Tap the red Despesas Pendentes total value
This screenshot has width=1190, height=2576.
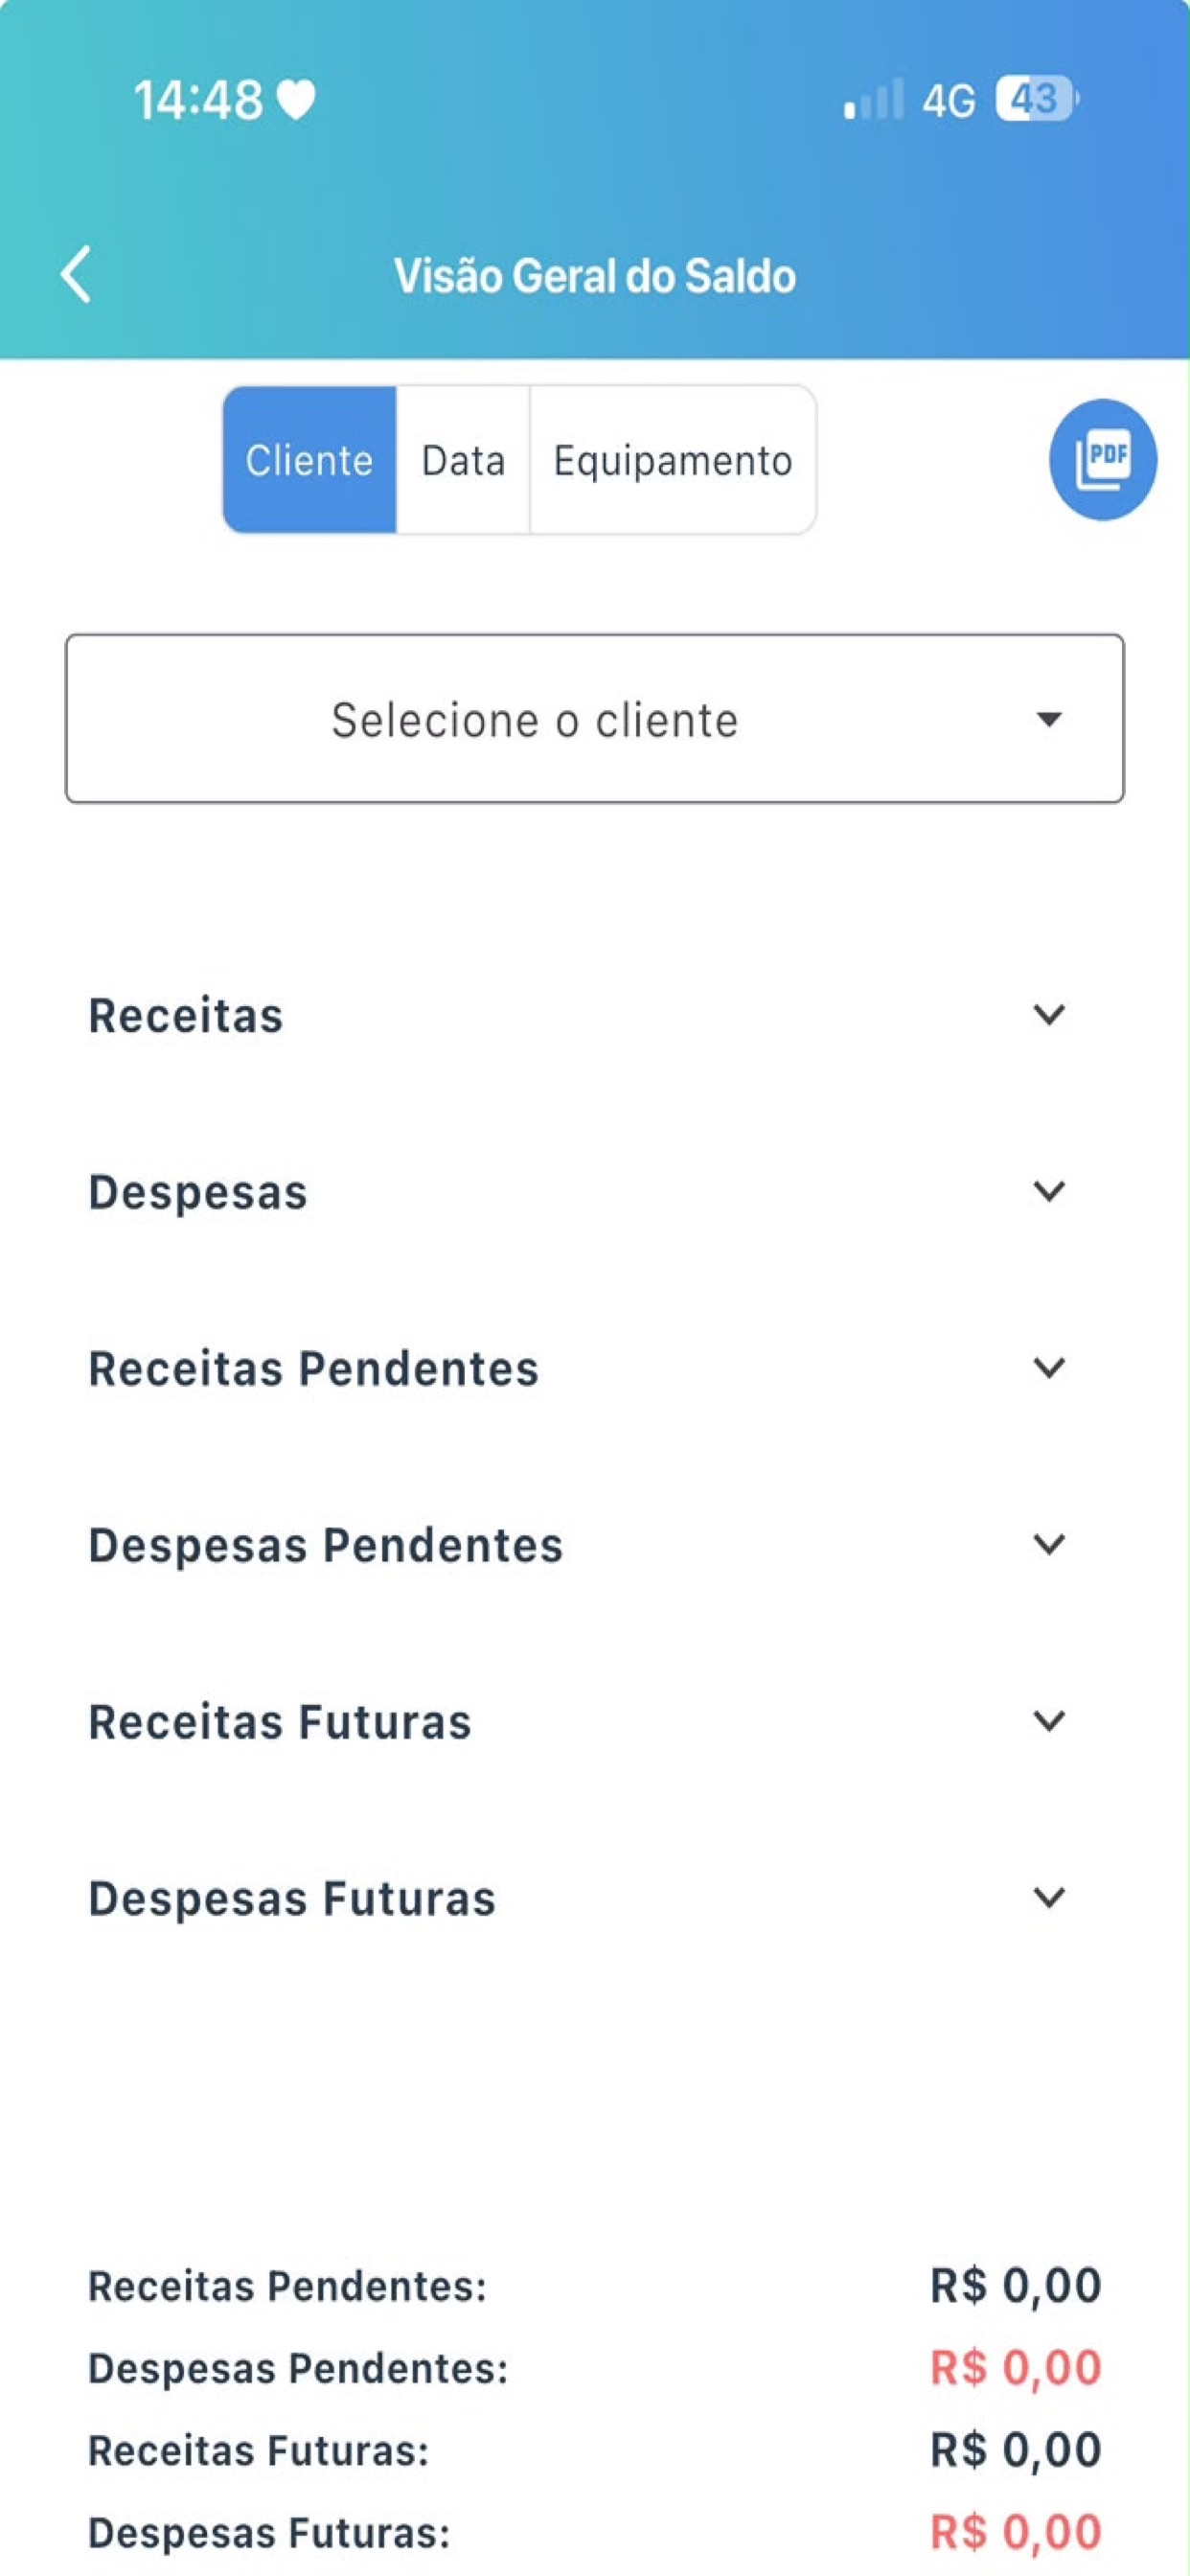(1016, 2367)
